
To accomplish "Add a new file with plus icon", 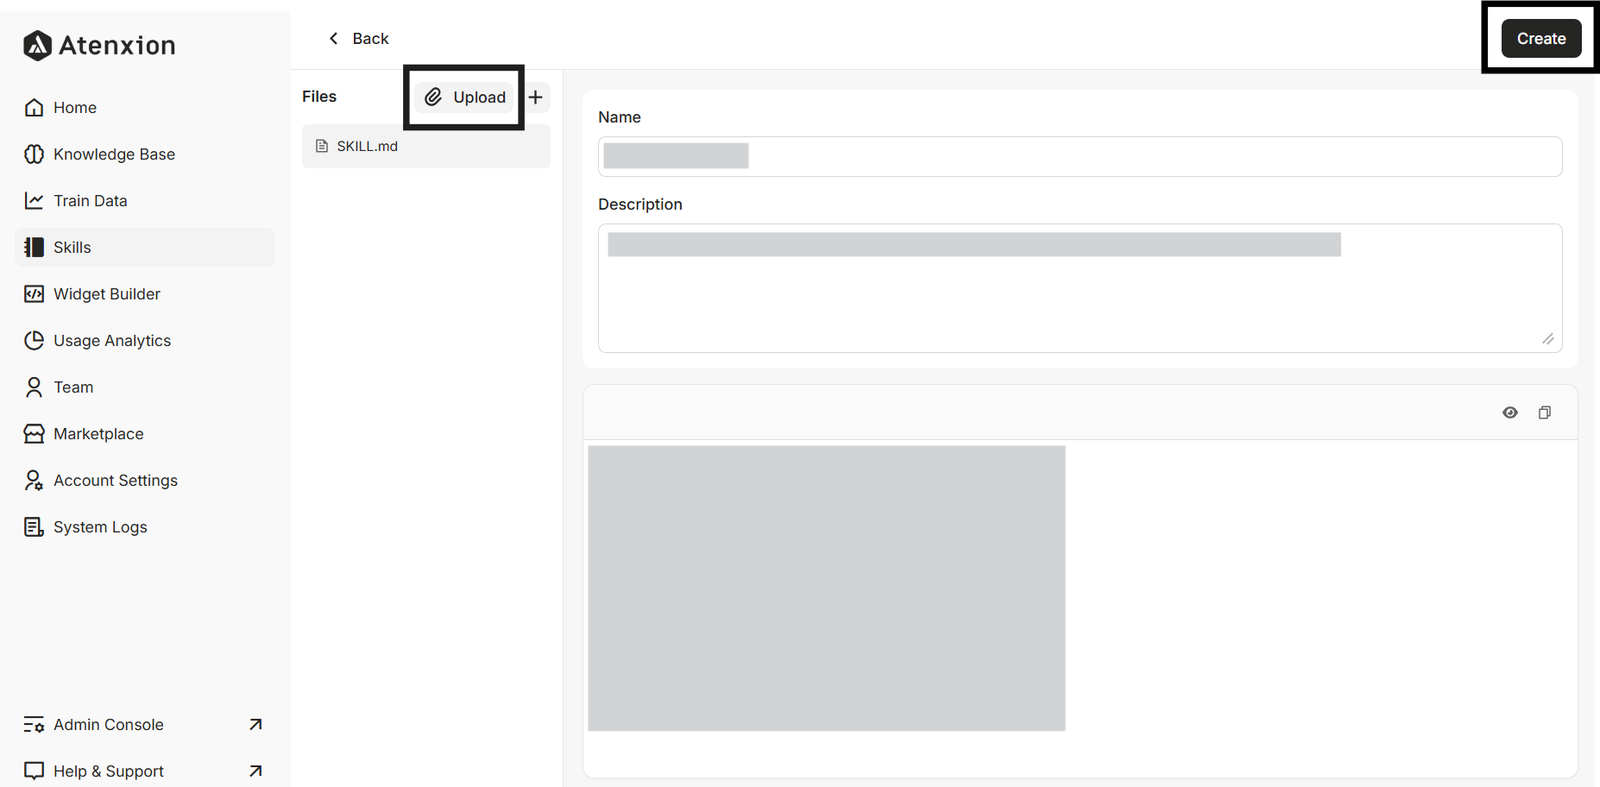I will [536, 97].
